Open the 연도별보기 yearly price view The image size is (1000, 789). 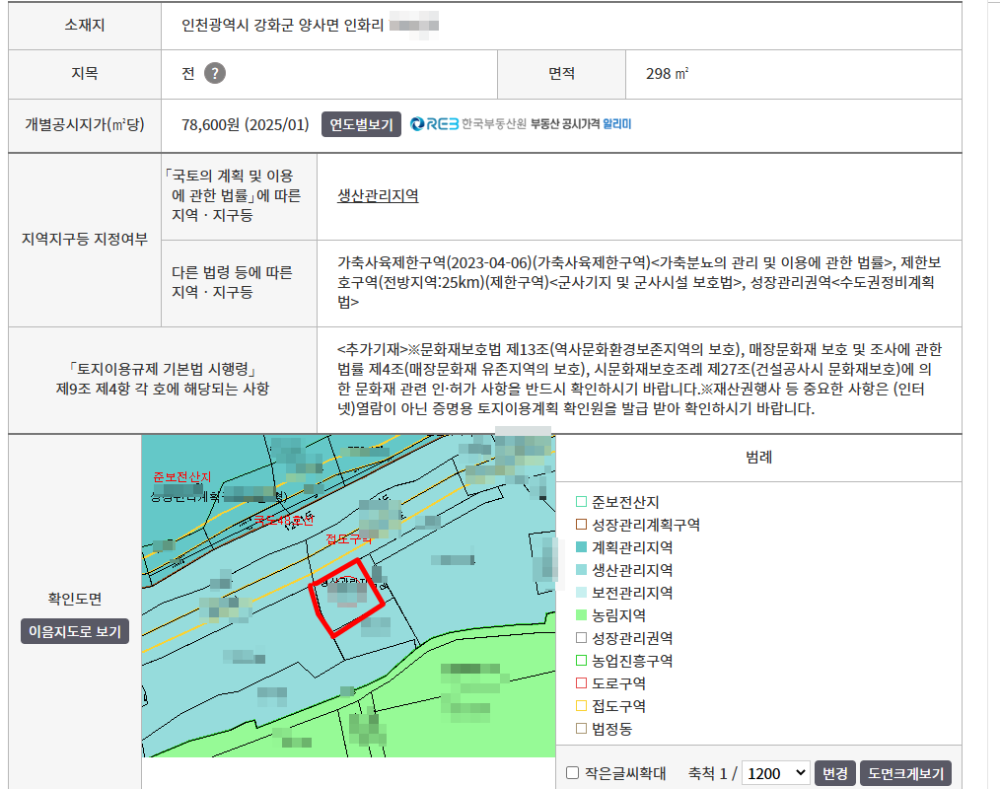361,125
